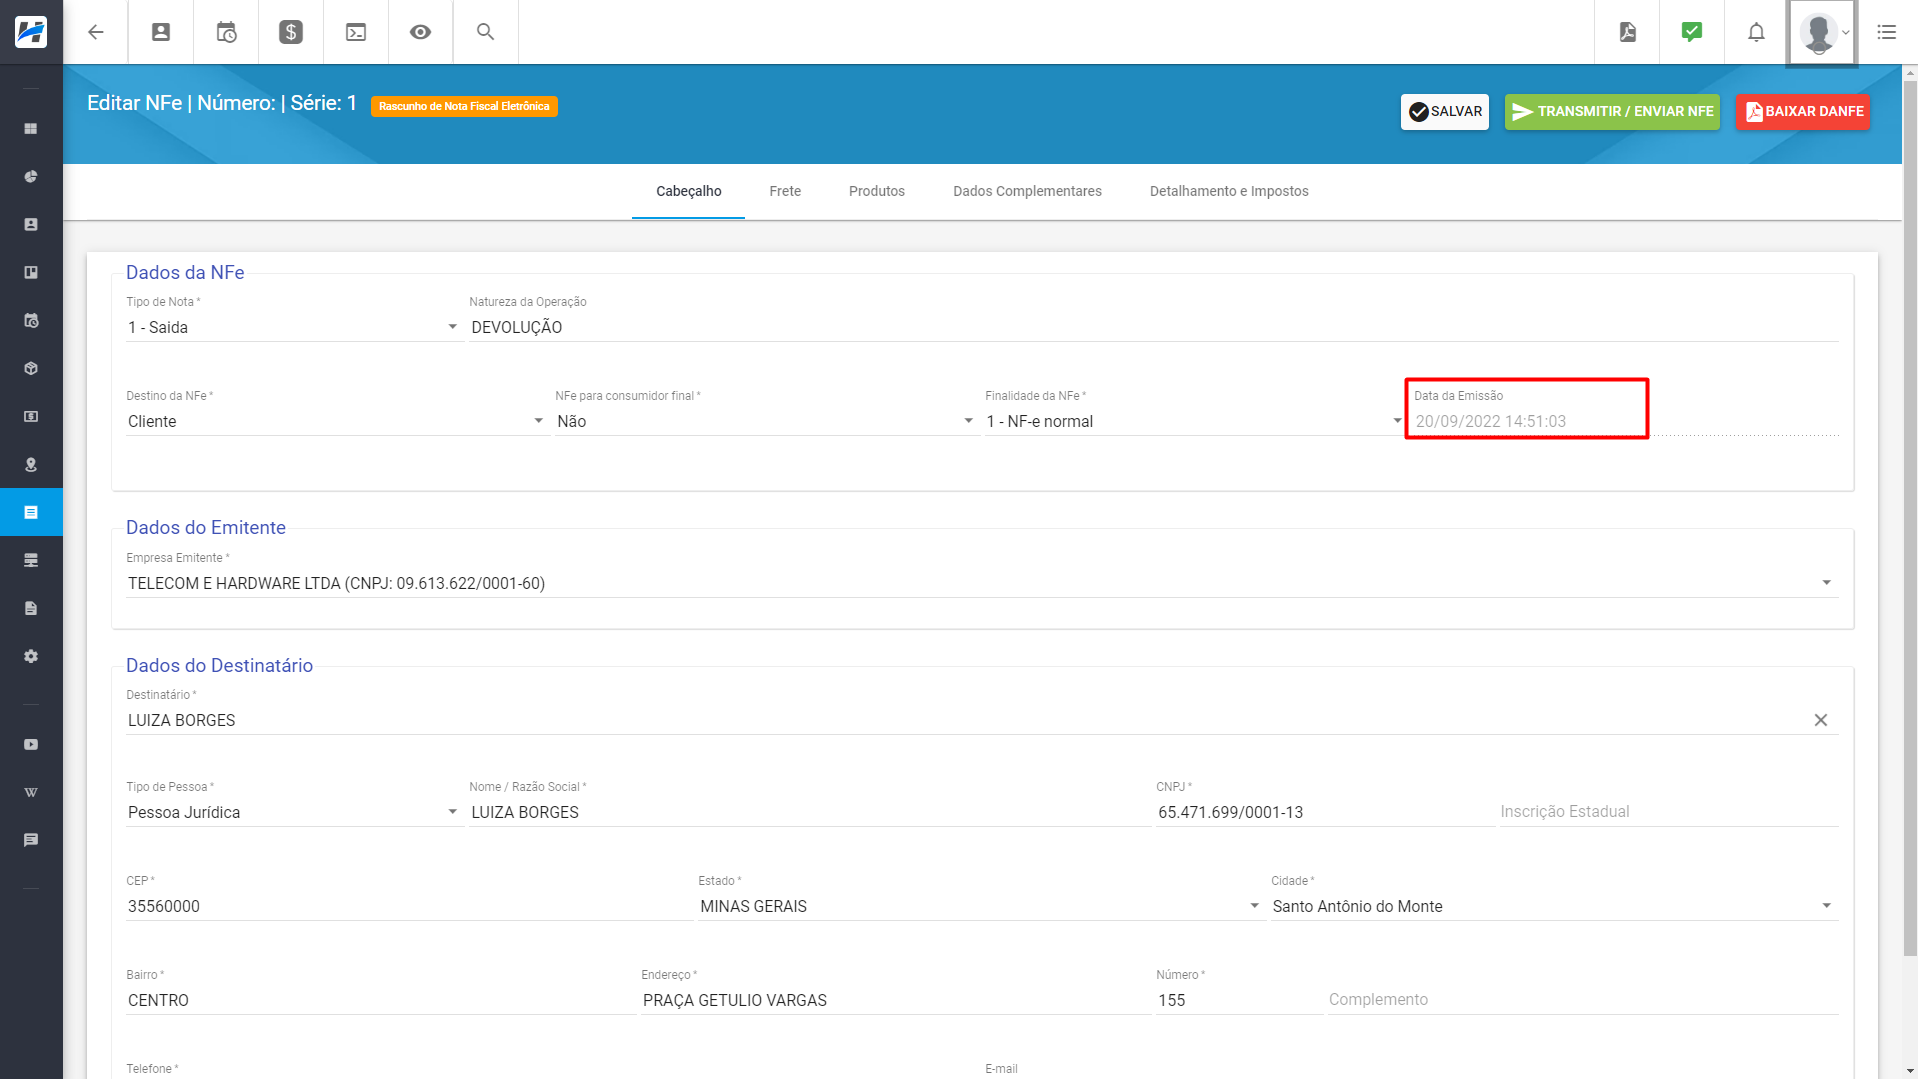Screen dimensions: 1918x1079
Task: Open Tipo de Pessoa dropdown
Action: [x=293, y=812]
